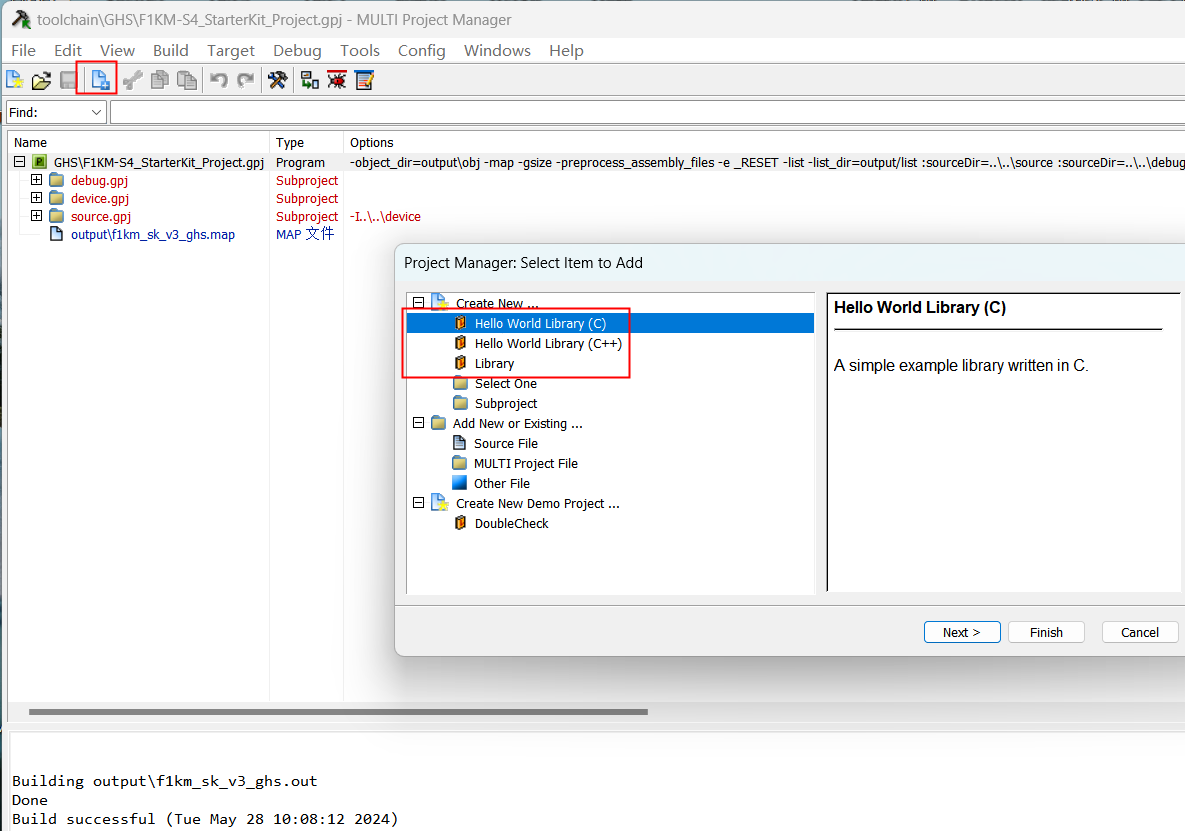Open the editor notepad toolbar icon

pos(364,80)
